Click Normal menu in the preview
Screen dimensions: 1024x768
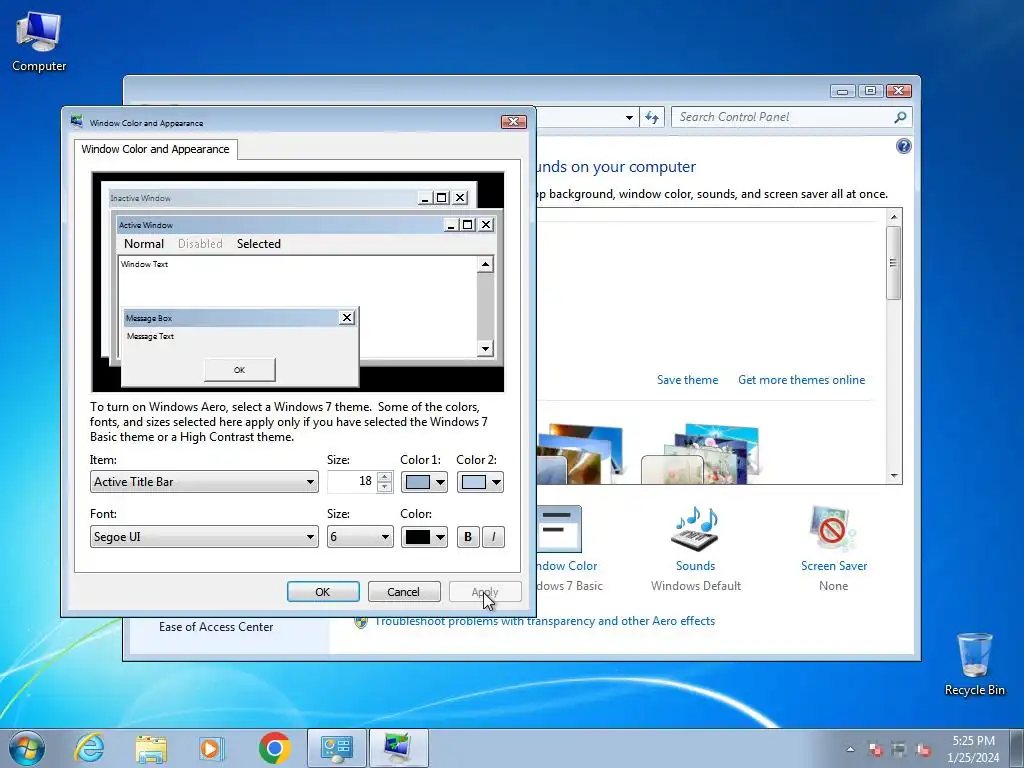click(144, 244)
